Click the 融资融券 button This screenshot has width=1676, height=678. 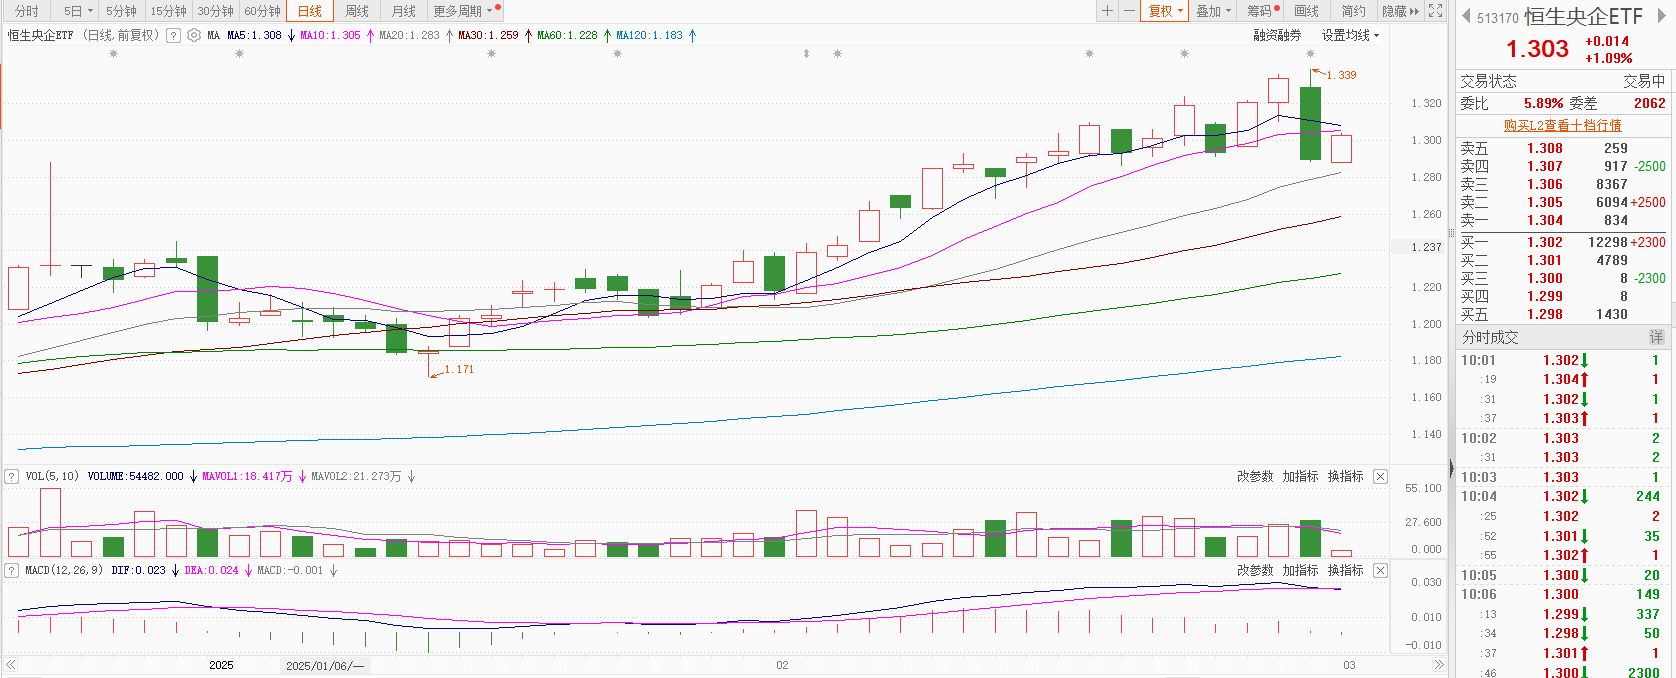coord(1277,35)
